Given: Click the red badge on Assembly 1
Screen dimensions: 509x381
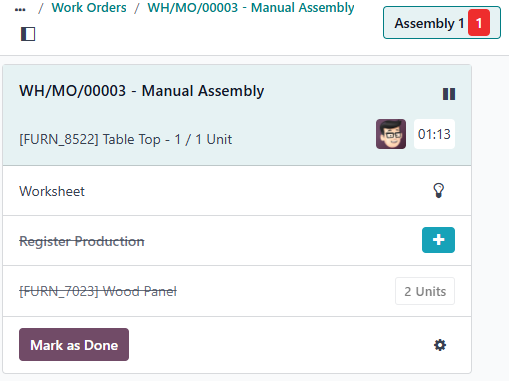Looking at the screenshot, I should click(x=479, y=23).
